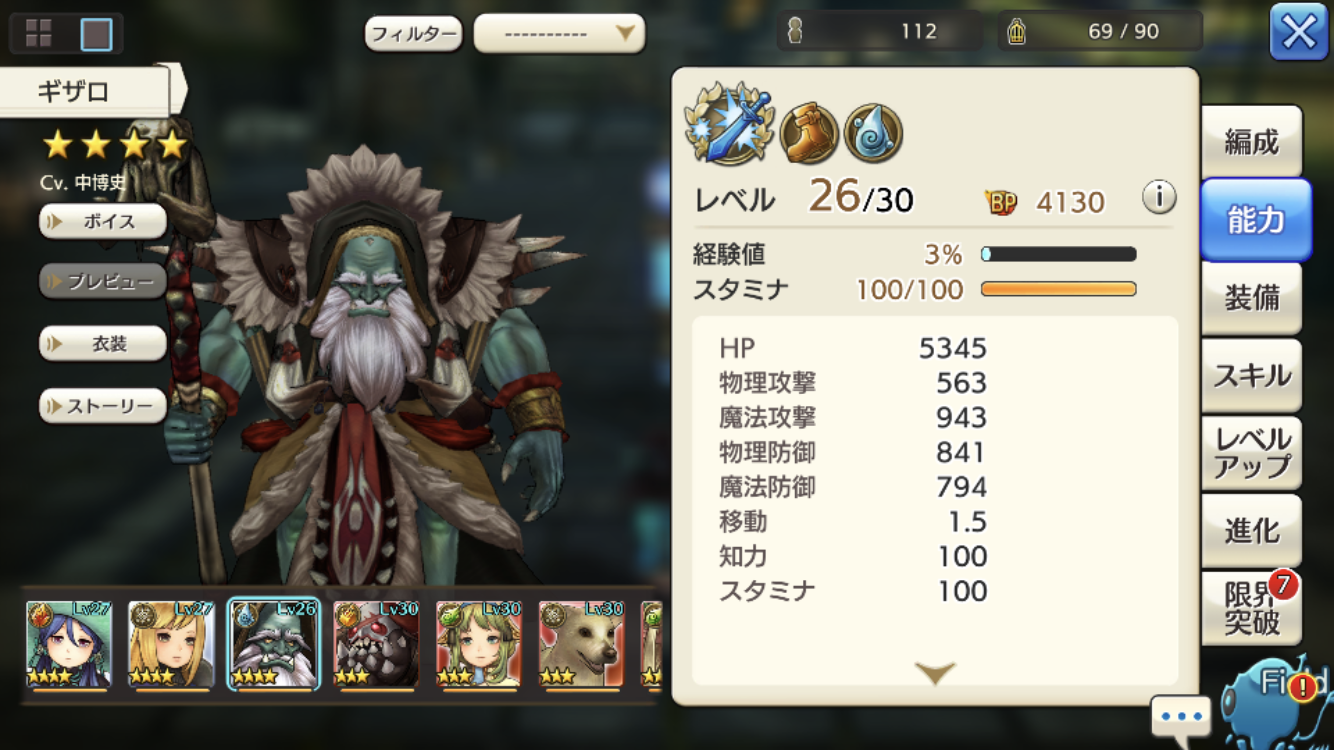Expand more stats with down arrow
Viewport: 1334px width, 750px height.
pos(935,672)
